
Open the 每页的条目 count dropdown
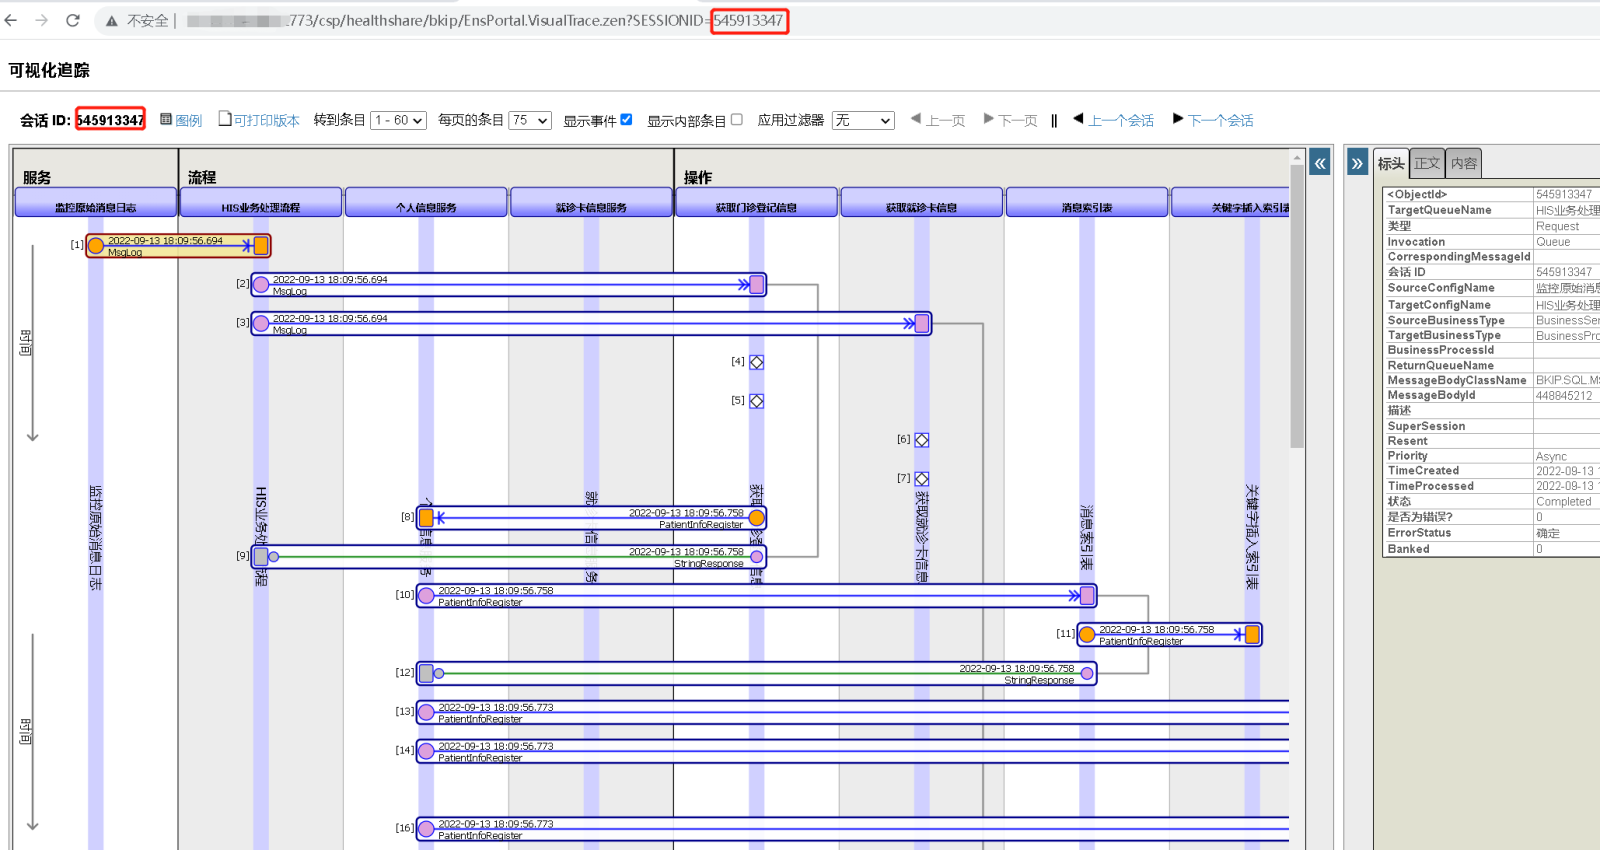pyautogui.click(x=530, y=120)
